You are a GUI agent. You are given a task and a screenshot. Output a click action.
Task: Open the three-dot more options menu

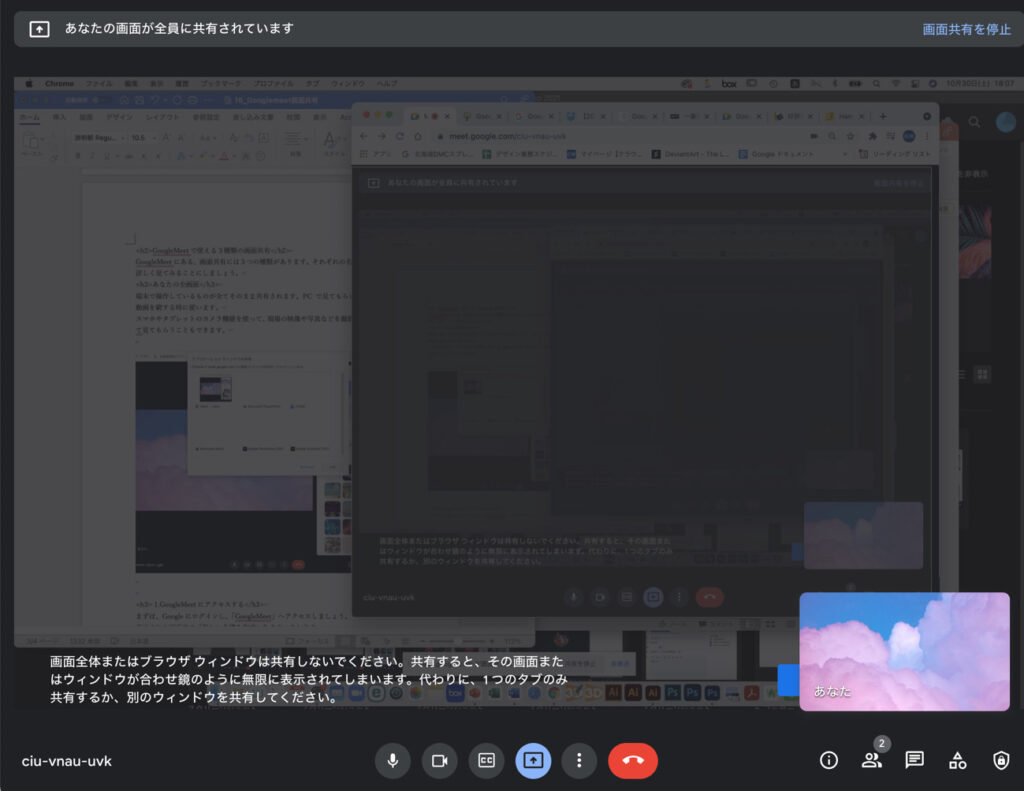click(x=579, y=760)
